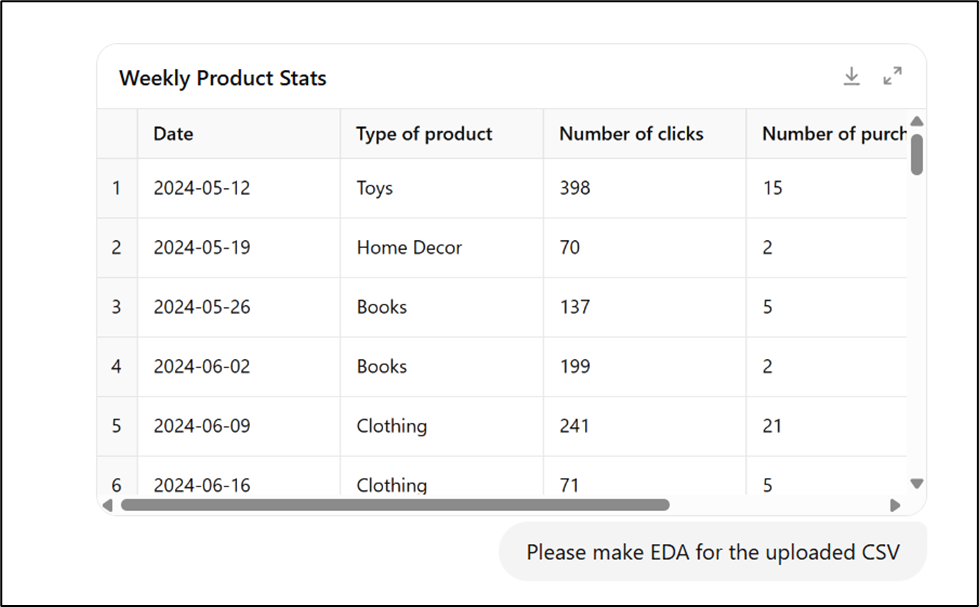This screenshot has width=979, height=607.
Task: Download the Weekly Product Stats table
Action: coord(852,76)
